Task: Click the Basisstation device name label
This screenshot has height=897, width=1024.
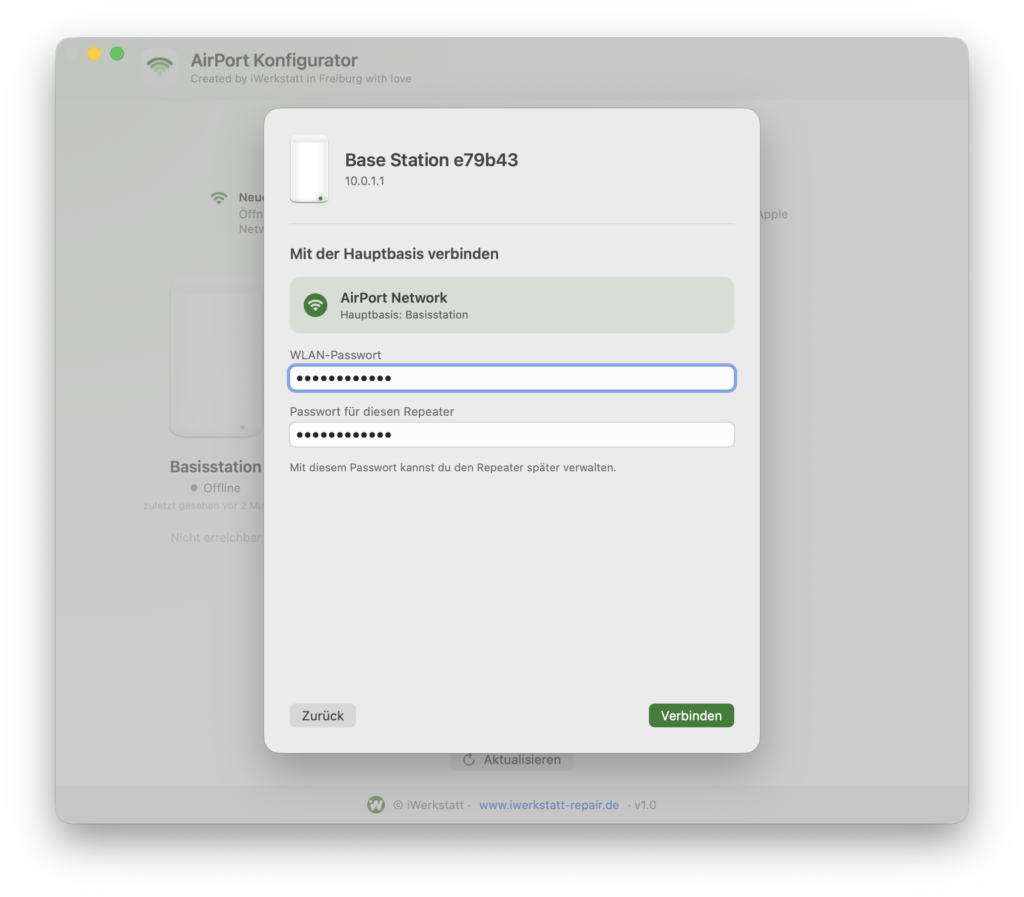Action: [216, 467]
